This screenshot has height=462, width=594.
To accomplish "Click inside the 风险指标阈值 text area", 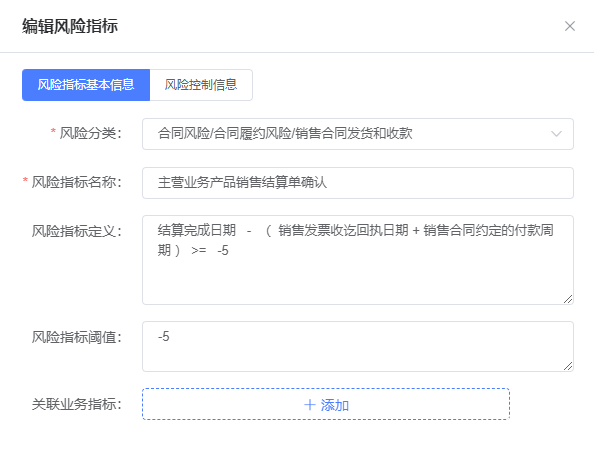I will point(358,346).
